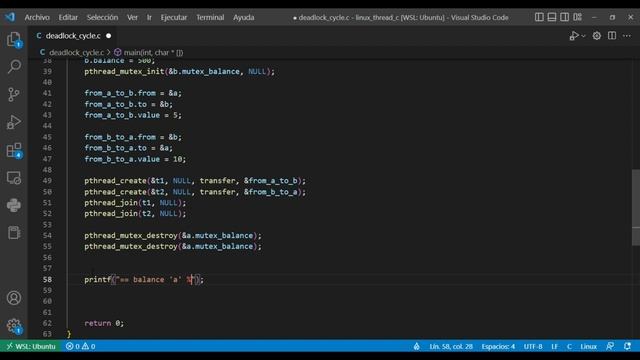This screenshot has height=360, width=640.
Task: Toggle the primary sidebar layout
Action: coord(539,17)
